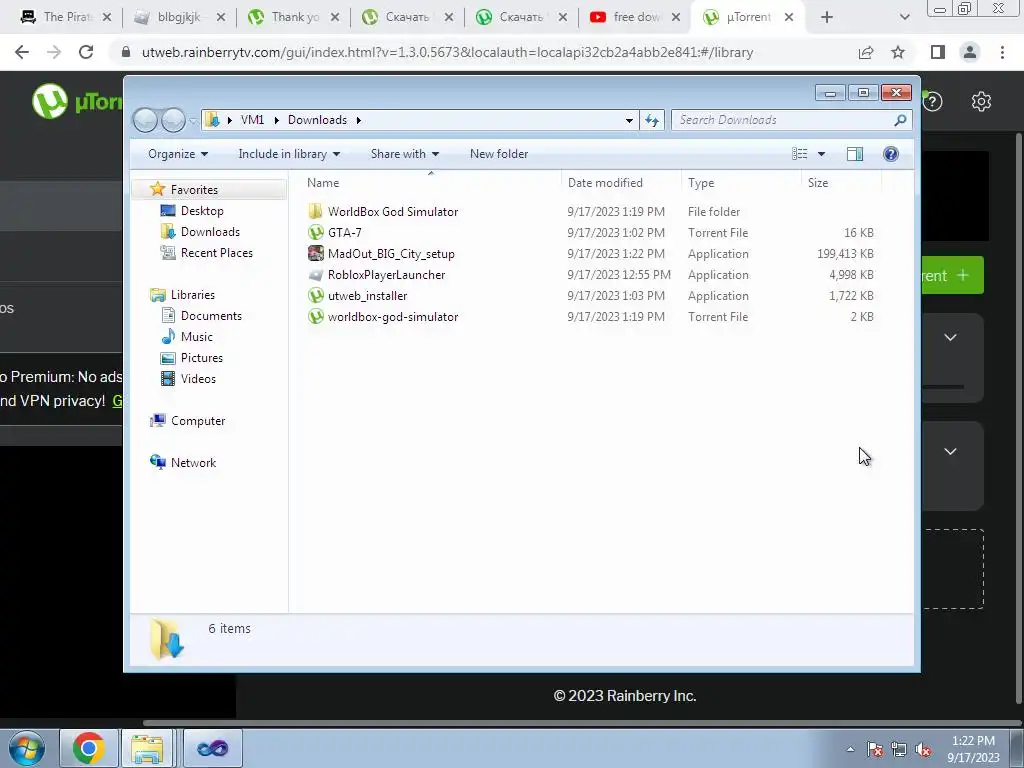1024x768 pixels.
Task: Select the RobloxPlayerLauncher application icon
Action: click(x=315, y=274)
